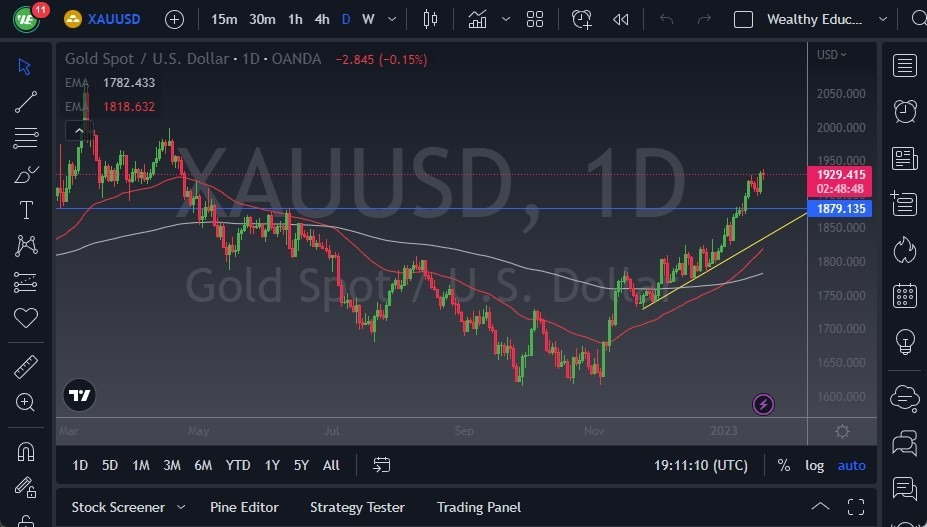Screen dimensions: 927x527
Task: Set date range to YTD
Action: pos(238,465)
